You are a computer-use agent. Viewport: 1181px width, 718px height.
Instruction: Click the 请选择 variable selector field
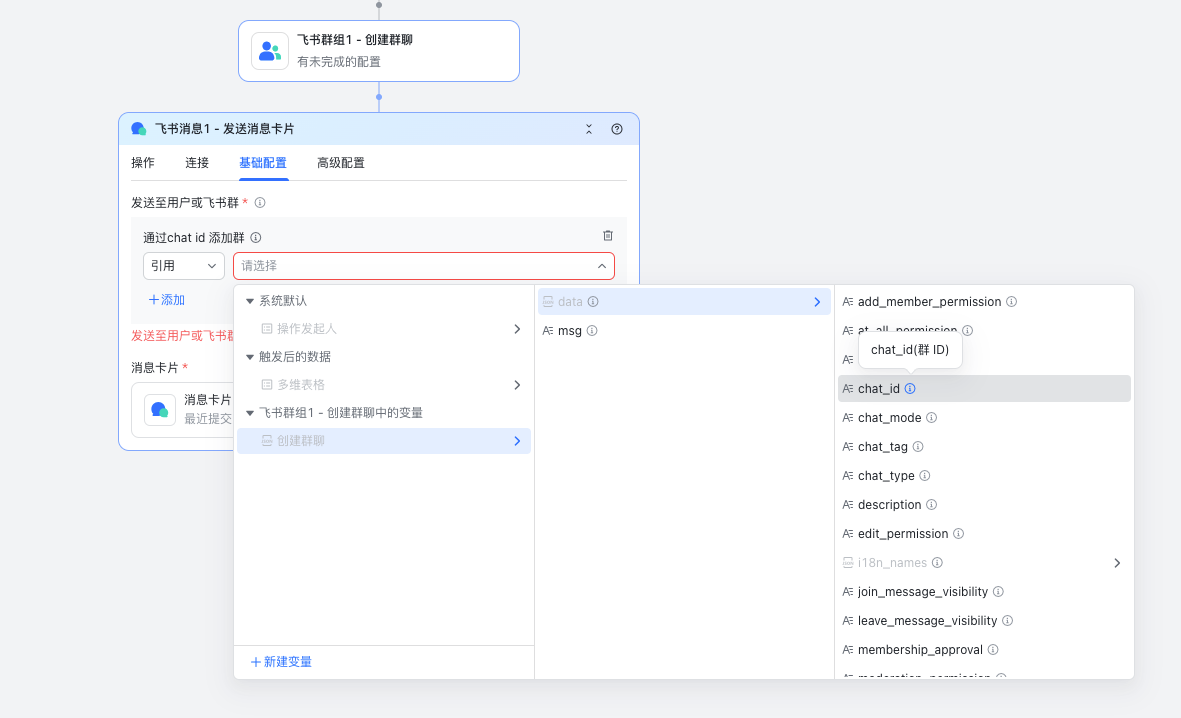tap(424, 266)
